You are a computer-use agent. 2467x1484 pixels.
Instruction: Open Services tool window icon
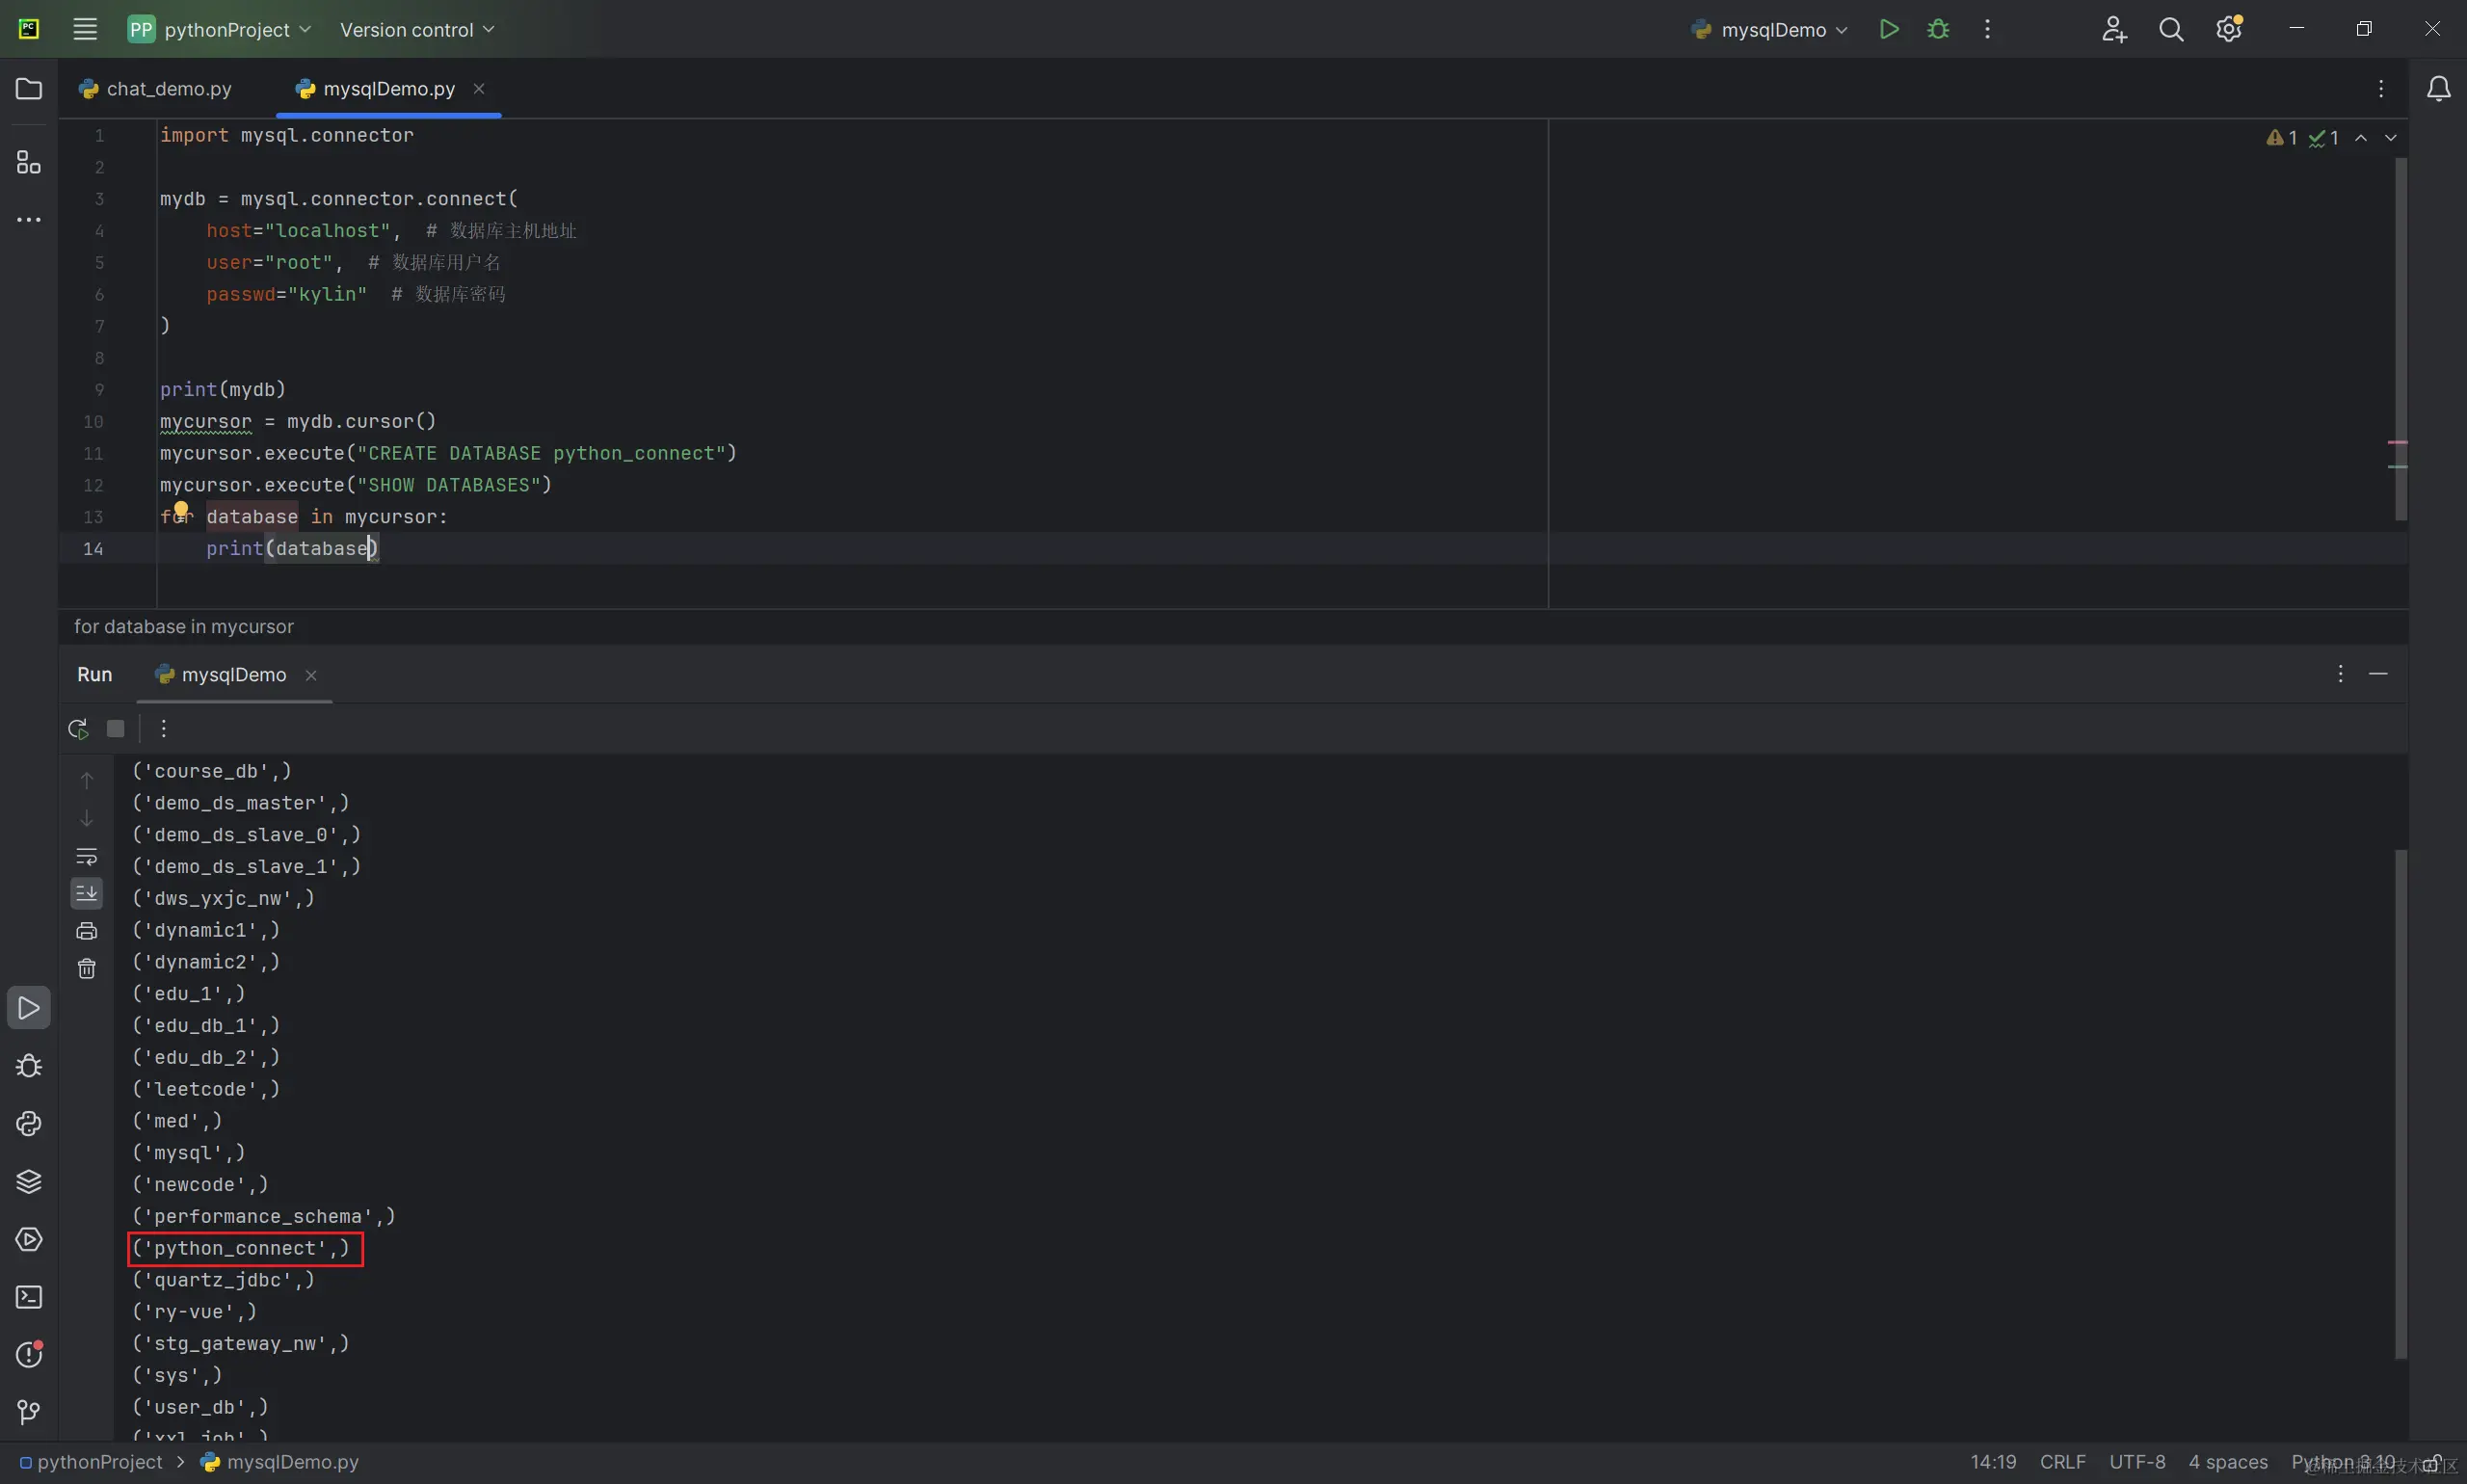click(29, 1240)
